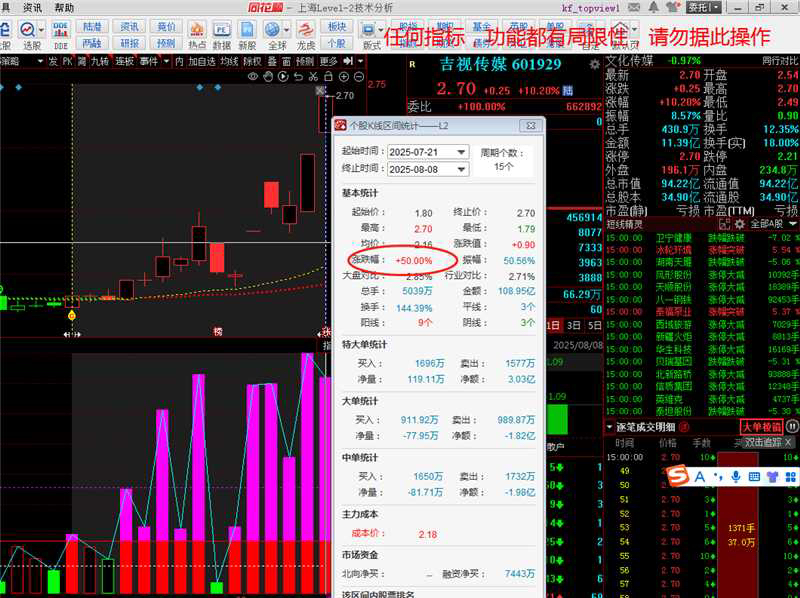This screenshot has height=598, width=800.
Task: Click 同行对比 link
Action: [x=781, y=60]
